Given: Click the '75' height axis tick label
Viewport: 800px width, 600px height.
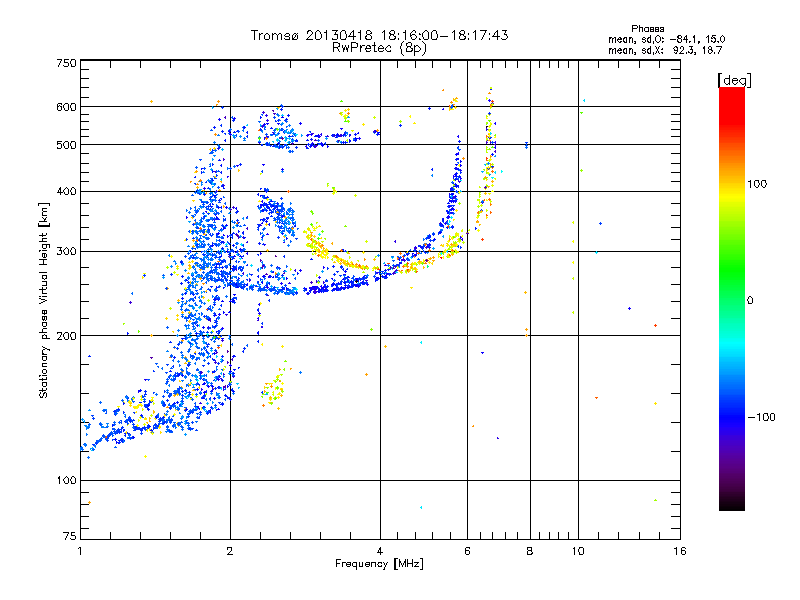Looking at the screenshot, I should pyautogui.click(x=70, y=536).
